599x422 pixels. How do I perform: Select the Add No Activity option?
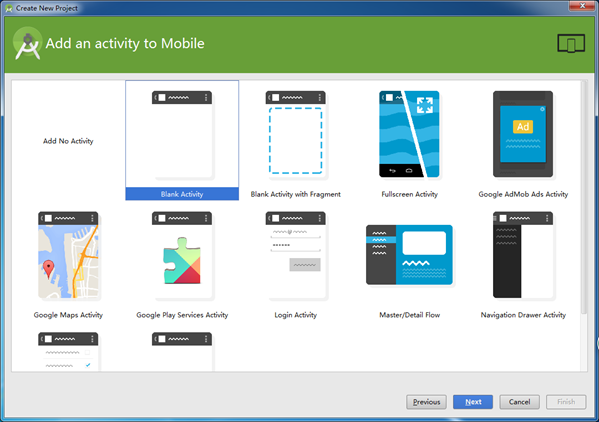68,141
